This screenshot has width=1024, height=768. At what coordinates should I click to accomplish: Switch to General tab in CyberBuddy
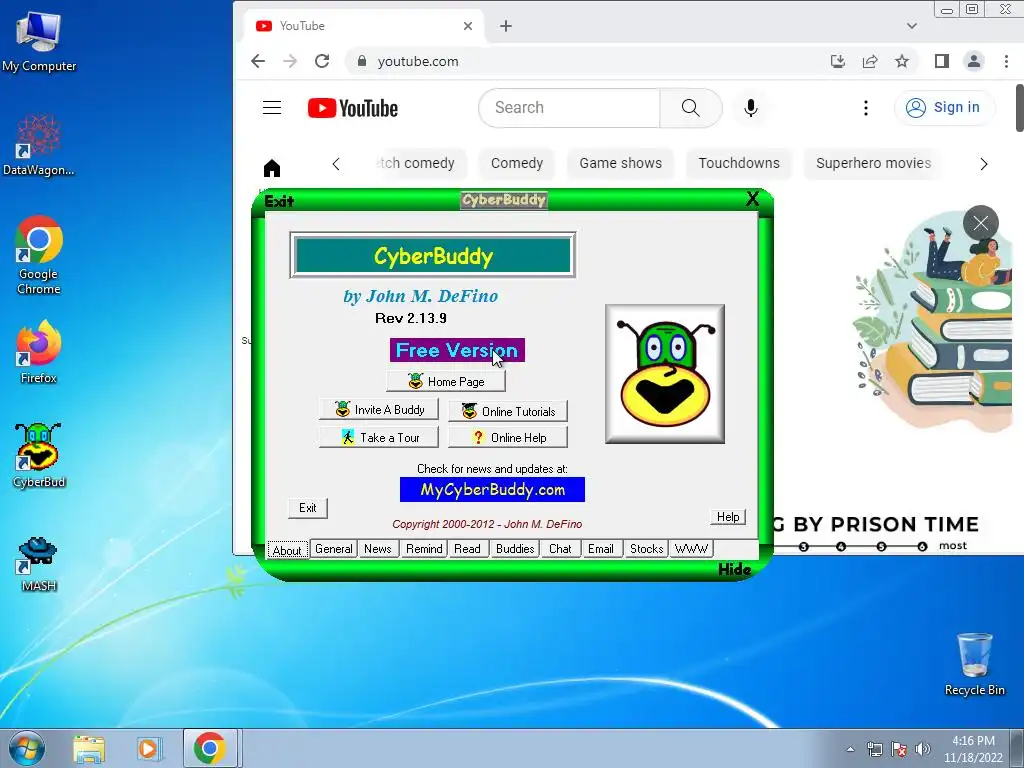(x=334, y=549)
